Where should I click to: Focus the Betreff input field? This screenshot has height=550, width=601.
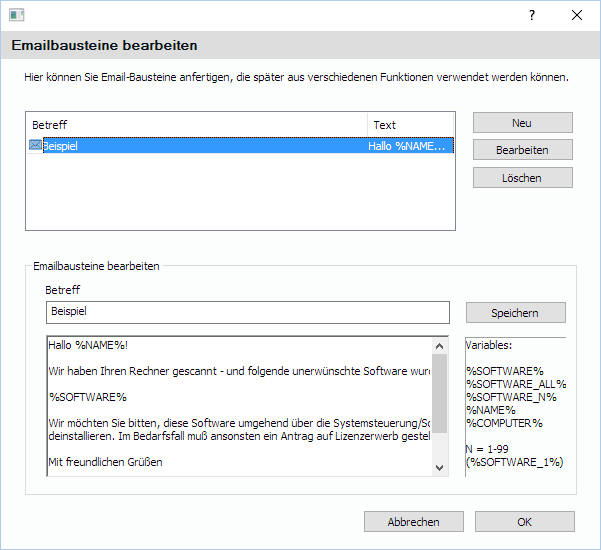248,312
